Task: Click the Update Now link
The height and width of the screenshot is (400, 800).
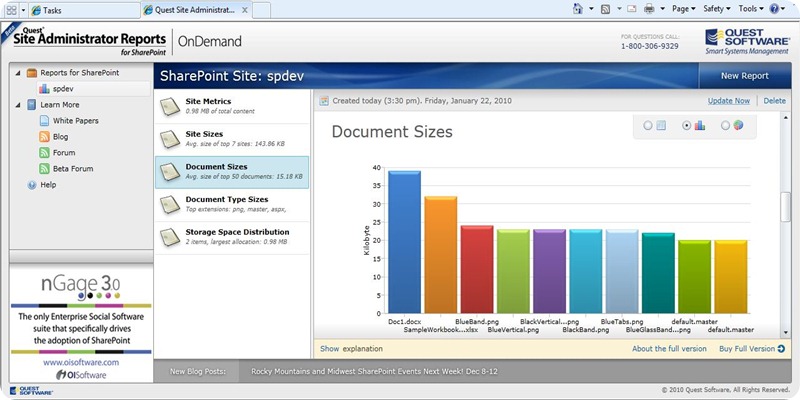Action: (728, 101)
